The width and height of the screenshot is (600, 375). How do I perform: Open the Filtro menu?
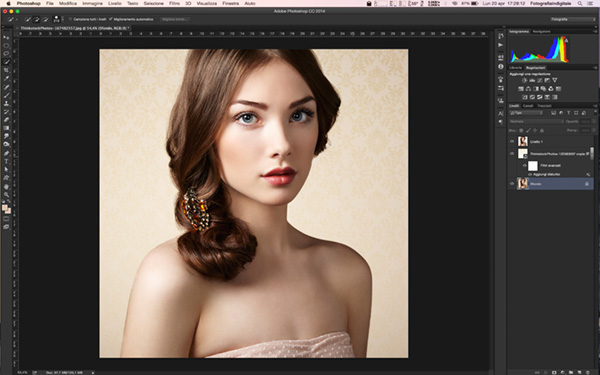(x=174, y=3)
